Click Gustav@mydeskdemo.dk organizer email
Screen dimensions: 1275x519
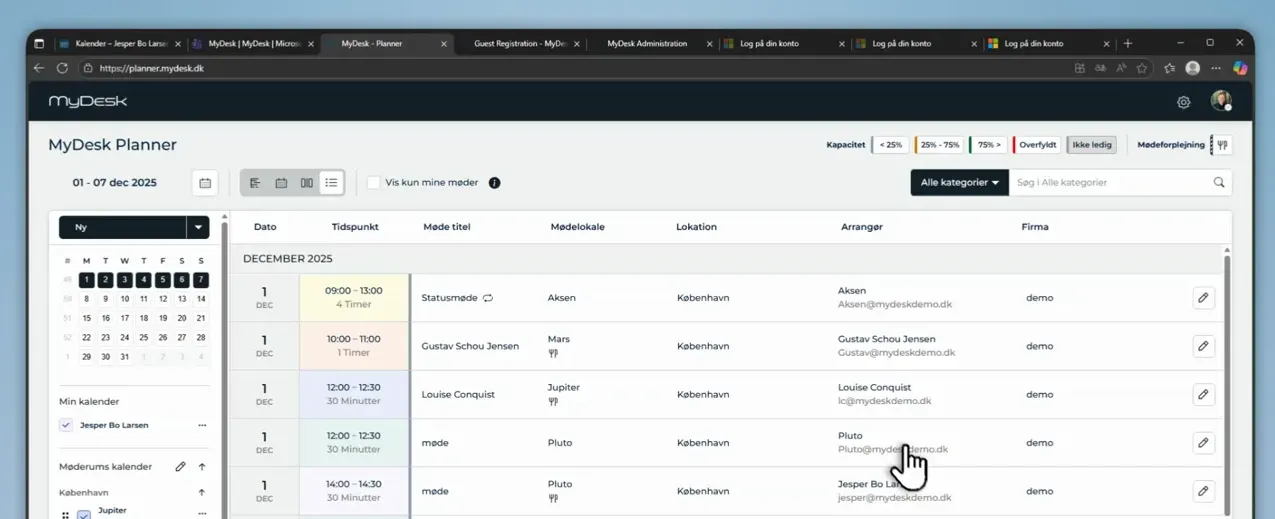coord(897,353)
